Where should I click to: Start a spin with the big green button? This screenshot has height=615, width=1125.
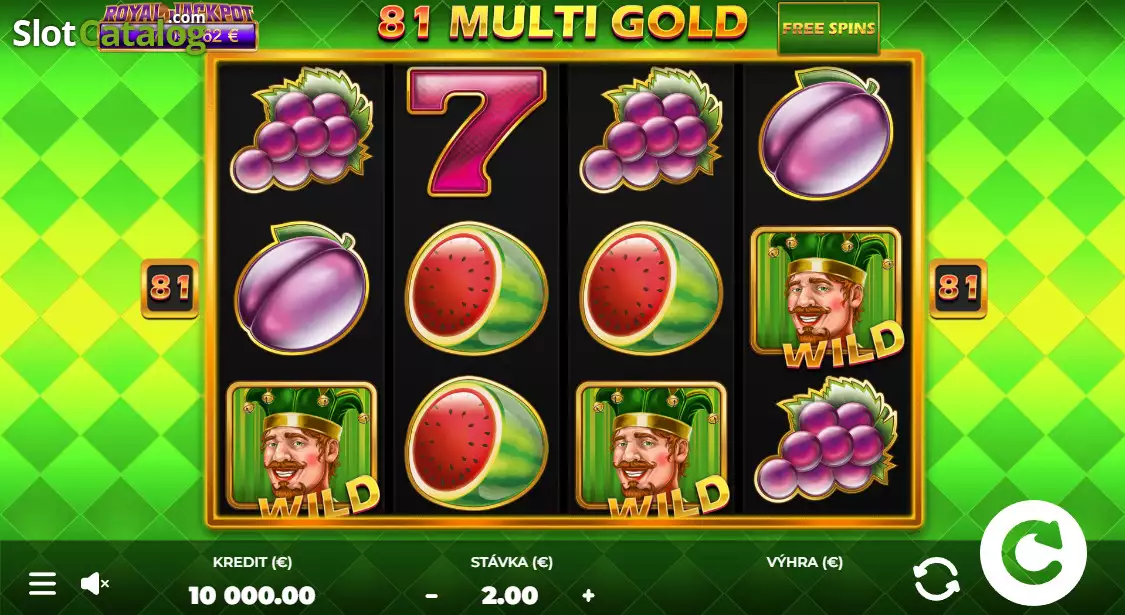click(1033, 553)
